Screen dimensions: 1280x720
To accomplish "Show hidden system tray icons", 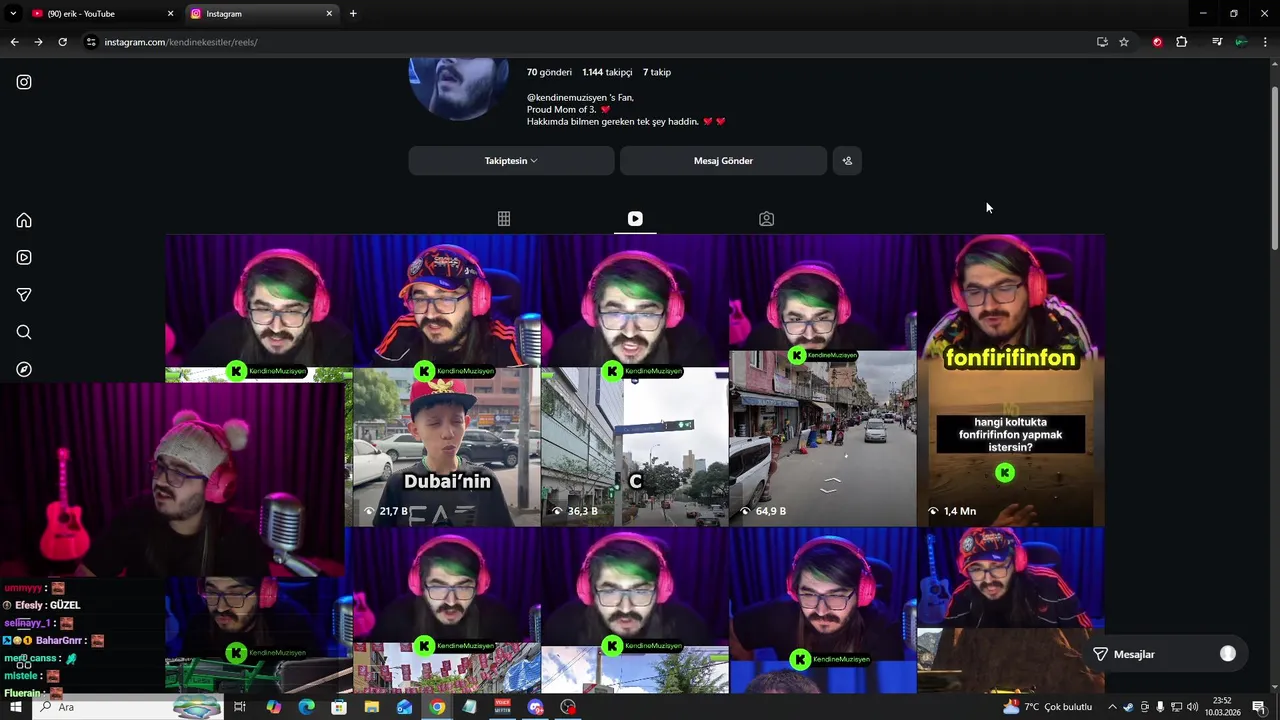I will point(1112,707).
